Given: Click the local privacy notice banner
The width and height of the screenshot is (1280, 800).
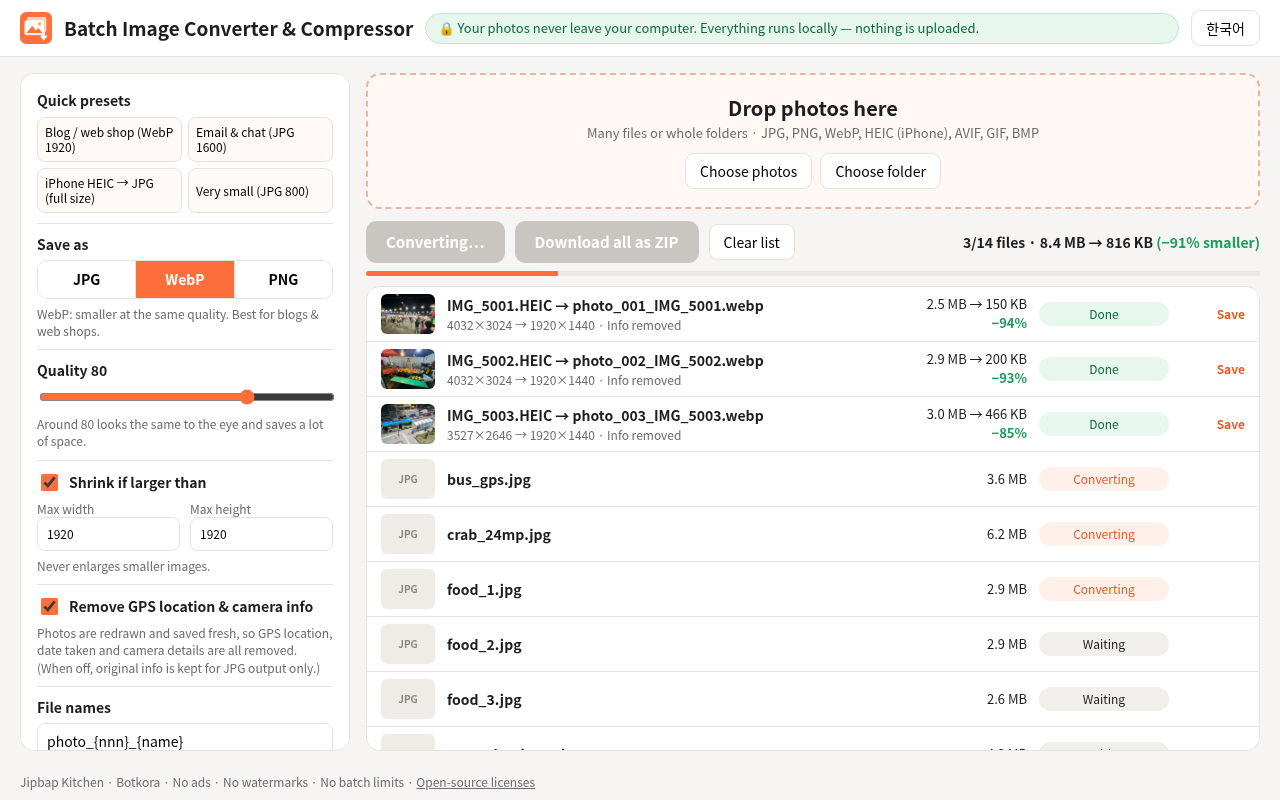Looking at the screenshot, I should click(802, 28).
